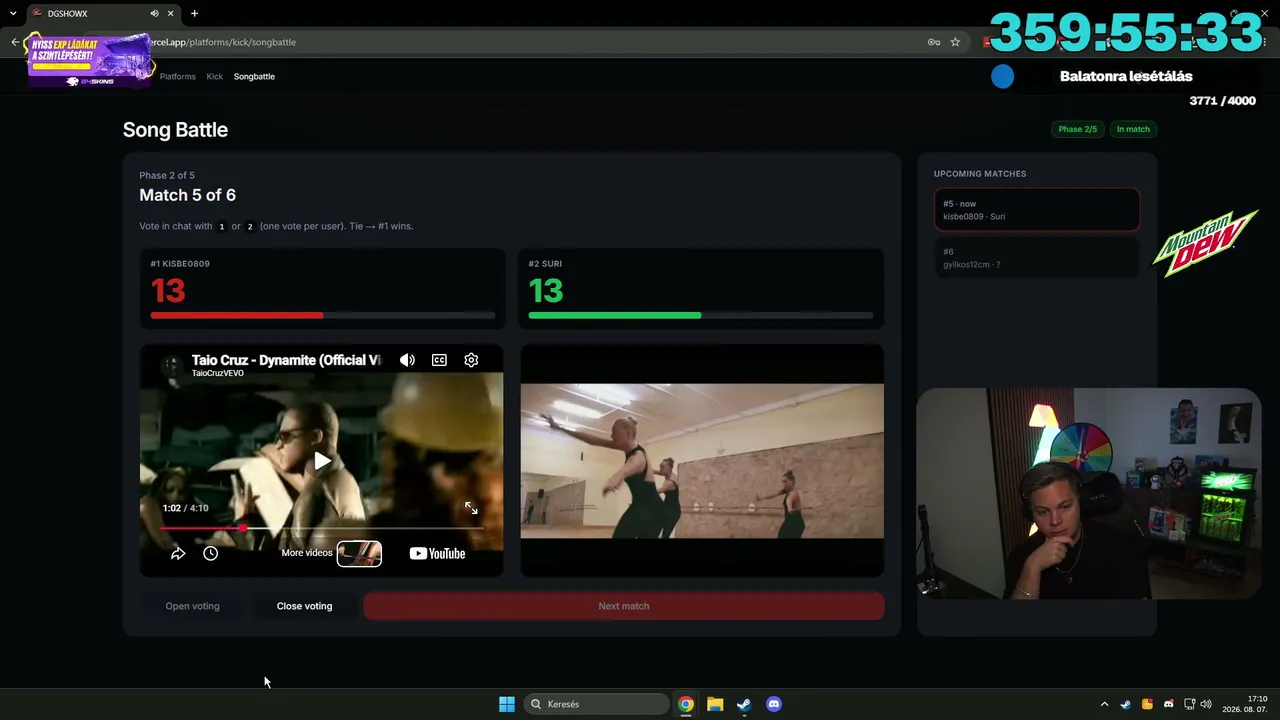The width and height of the screenshot is (1280, 720).
Task: Click the Song Battle page title
Action: coord(175,130)
